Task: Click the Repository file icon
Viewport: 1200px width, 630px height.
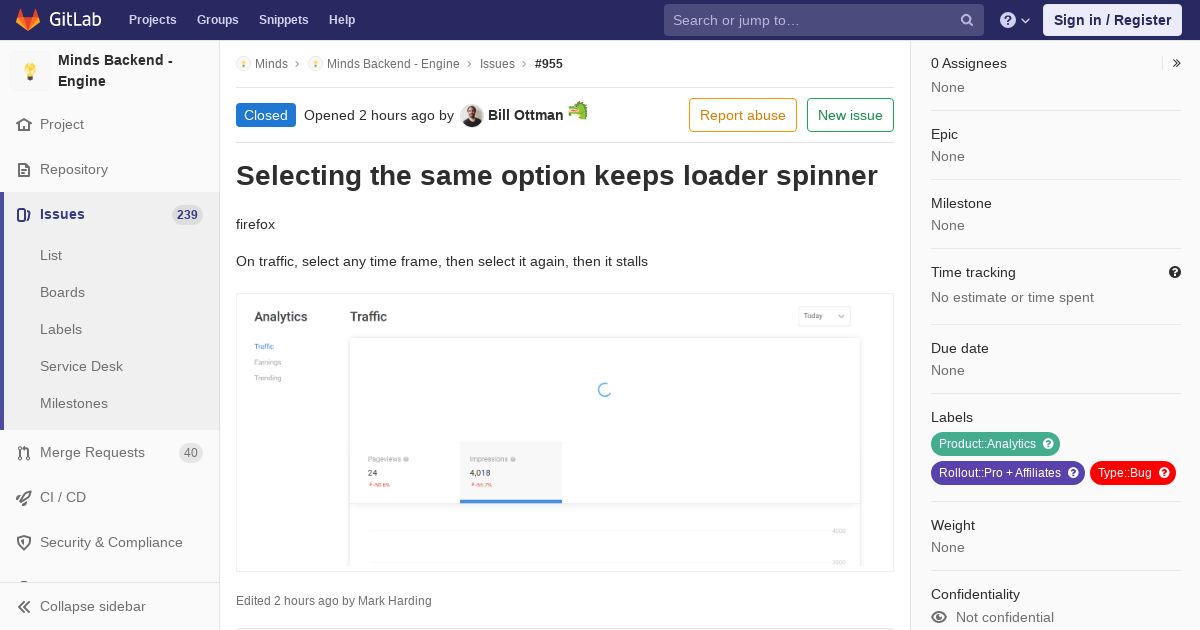Action: tap(24, 169)
